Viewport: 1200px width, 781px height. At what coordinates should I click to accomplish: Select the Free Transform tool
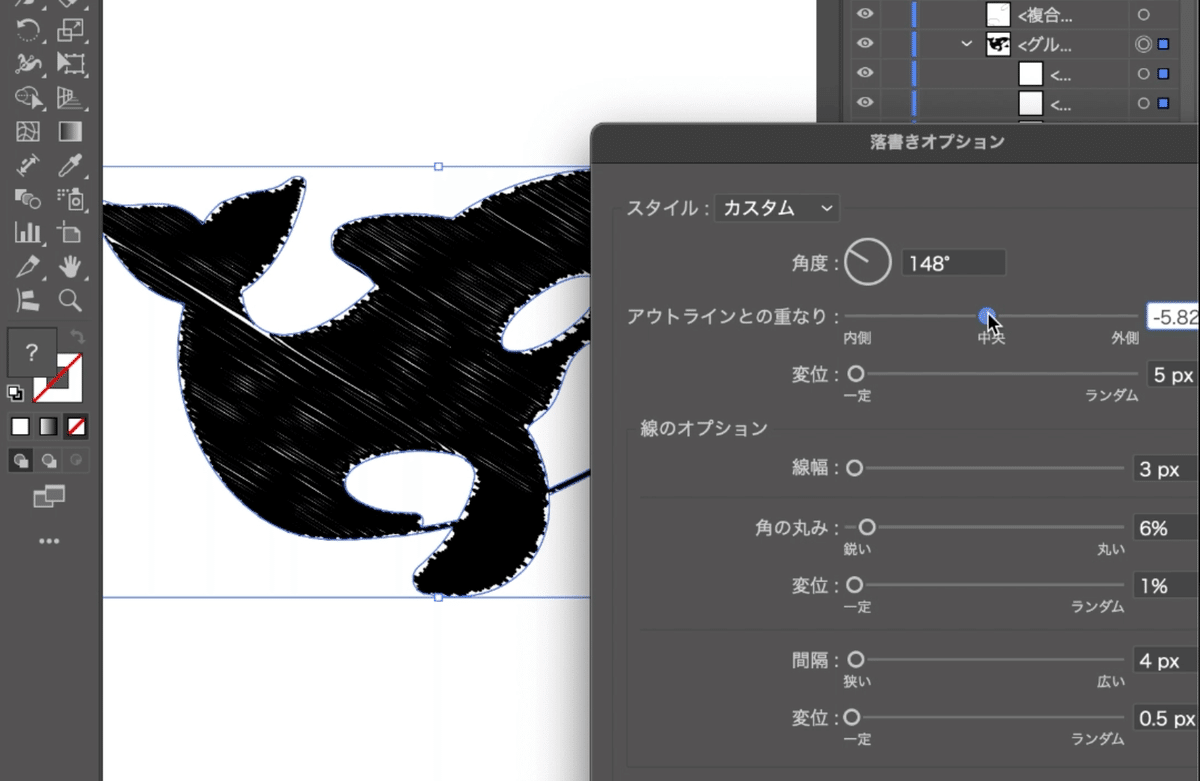[69, 63]
